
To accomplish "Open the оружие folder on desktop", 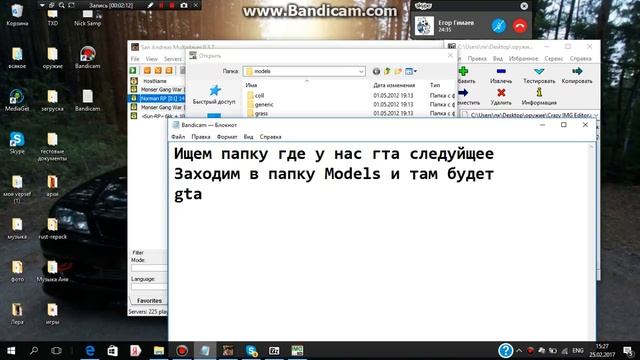I will tap(52, 57).
